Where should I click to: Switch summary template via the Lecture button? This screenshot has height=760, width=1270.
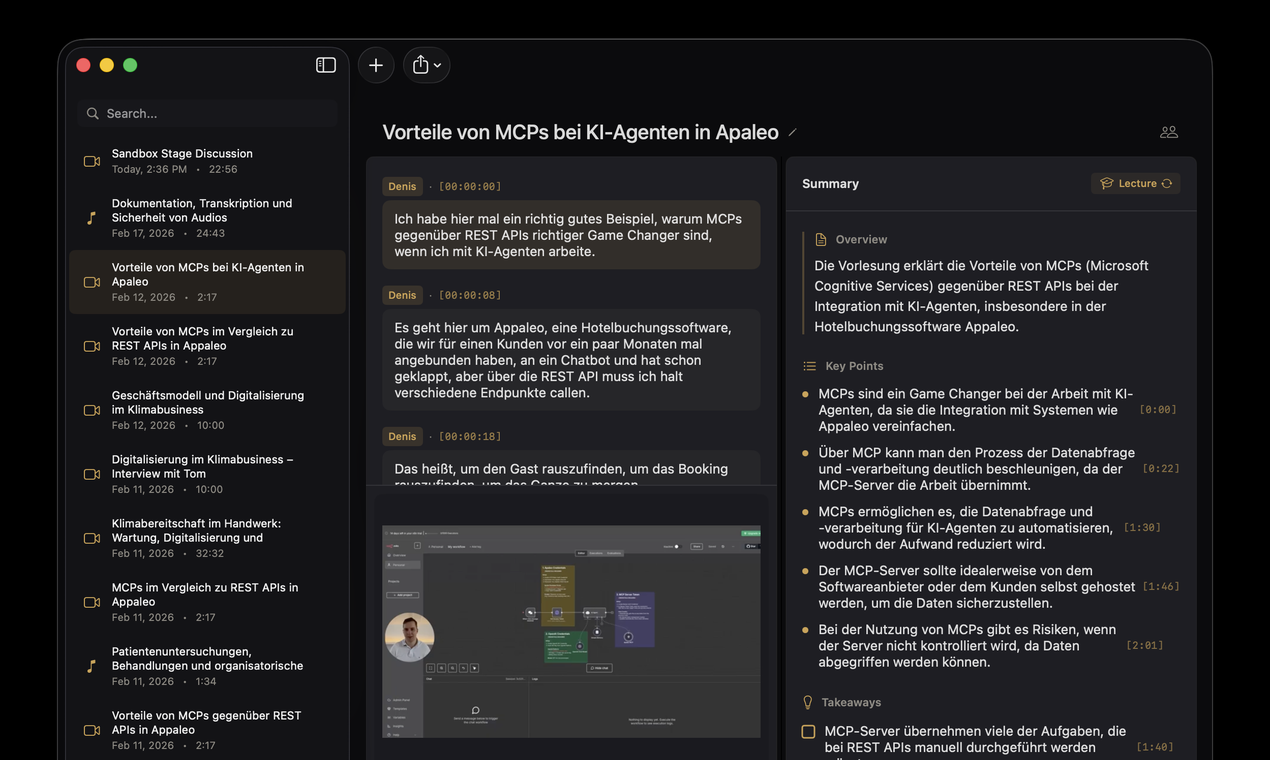click(x=1136, y=183)
